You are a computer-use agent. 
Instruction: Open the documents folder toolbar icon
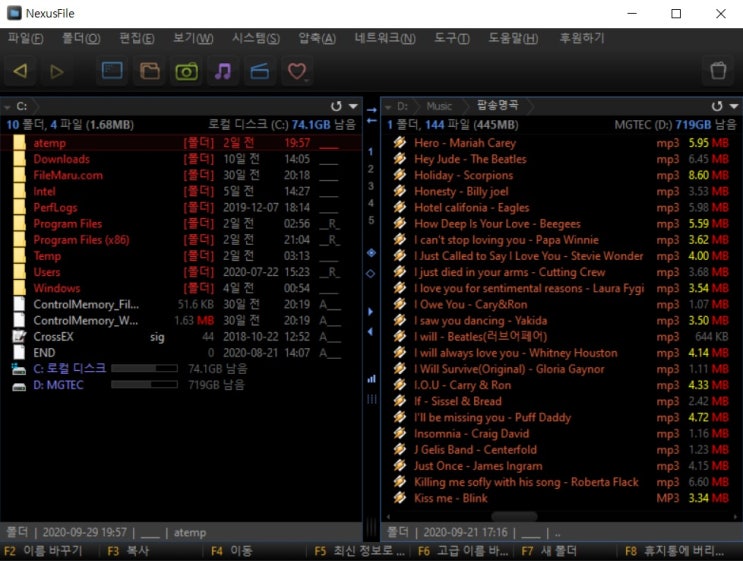149,71
